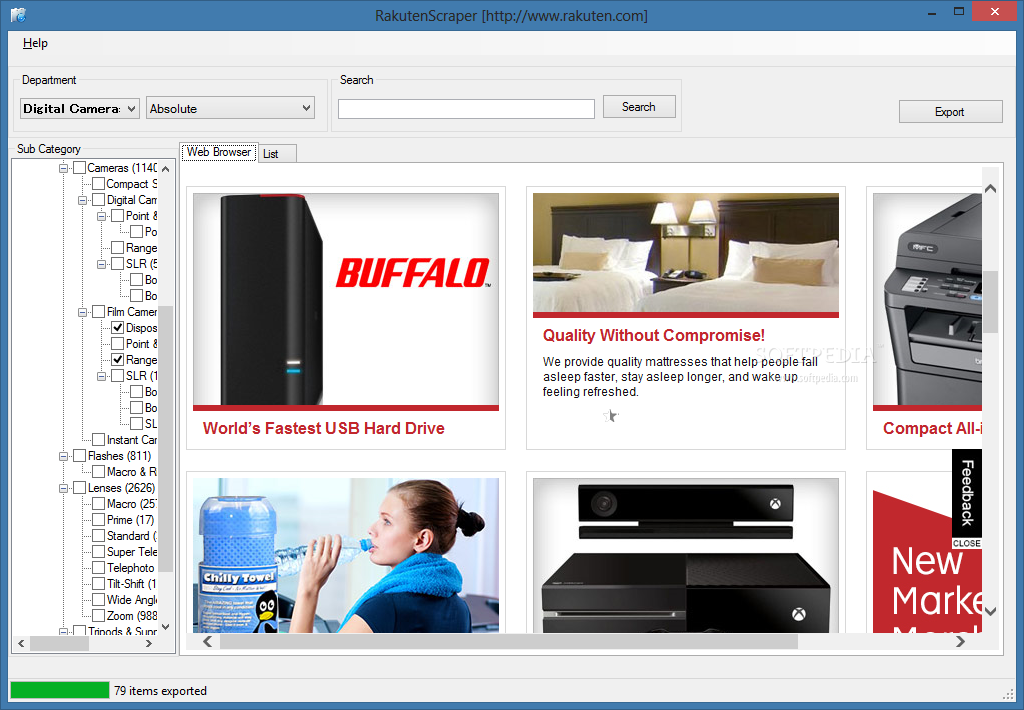Check the Film Camer checkbox
The image size is (1024, 710).
point(99,312)
